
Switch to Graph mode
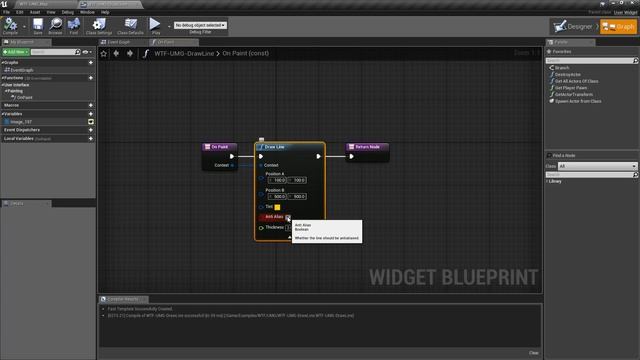tap(618, 27)
